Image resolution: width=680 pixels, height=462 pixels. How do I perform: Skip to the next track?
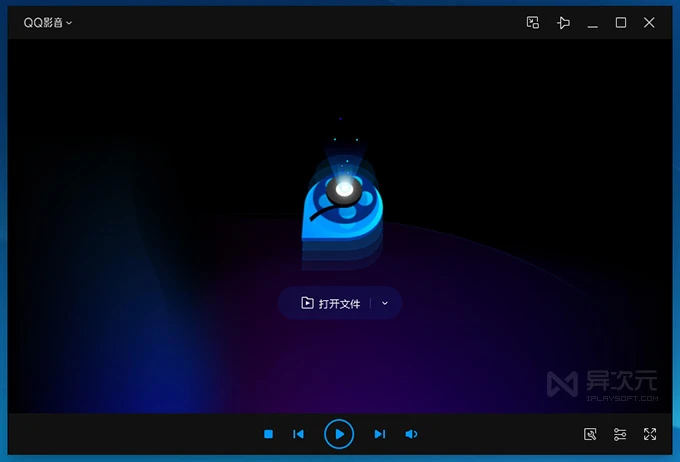(380, 434)
